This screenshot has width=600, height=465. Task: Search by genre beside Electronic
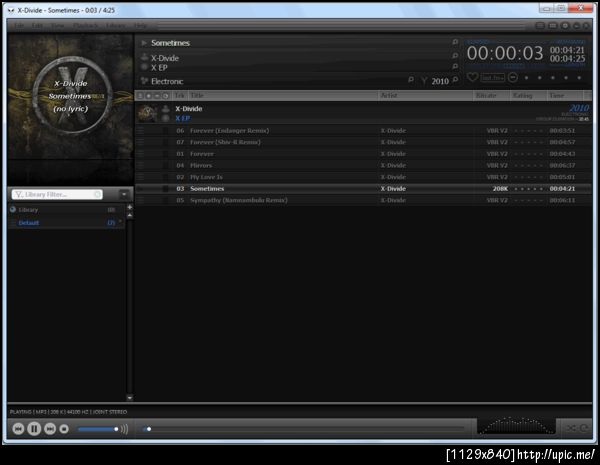tap(411, 80)
